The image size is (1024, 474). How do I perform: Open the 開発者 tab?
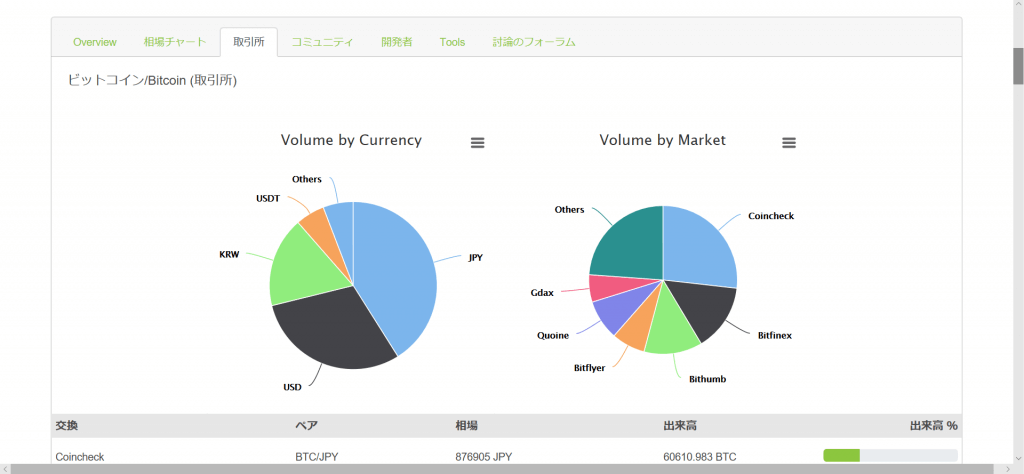[397, 42]
